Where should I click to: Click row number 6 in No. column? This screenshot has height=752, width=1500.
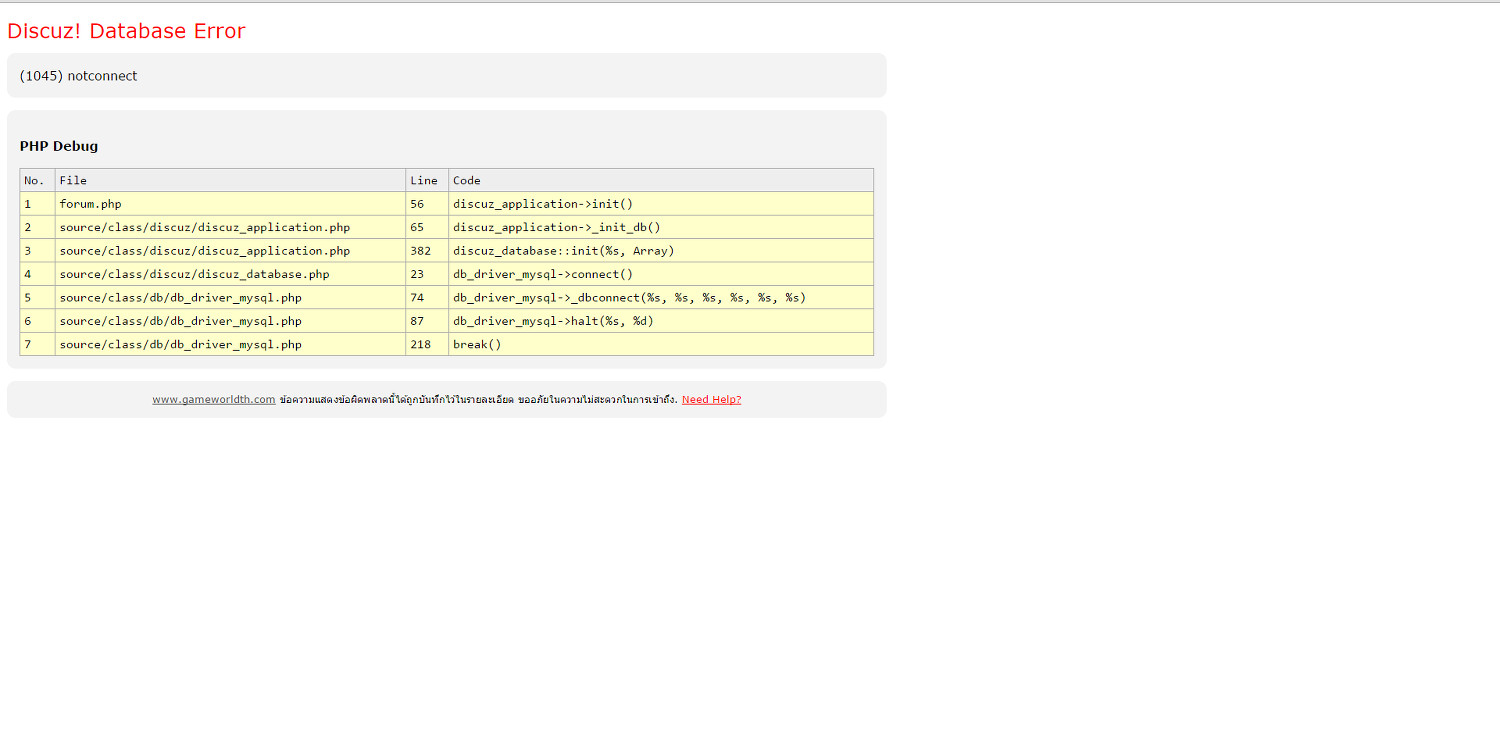click(x=37, y=321)
